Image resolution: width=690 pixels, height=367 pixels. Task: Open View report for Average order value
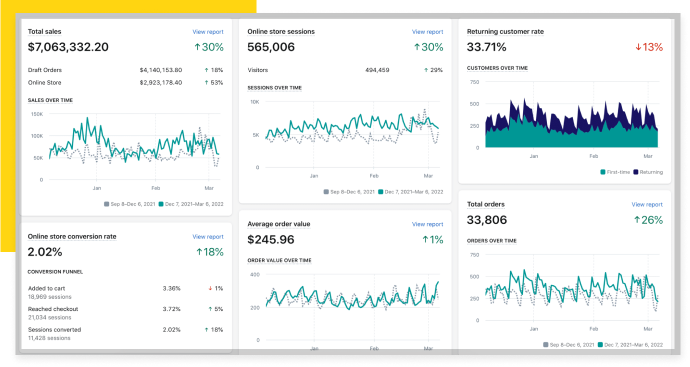427,224
